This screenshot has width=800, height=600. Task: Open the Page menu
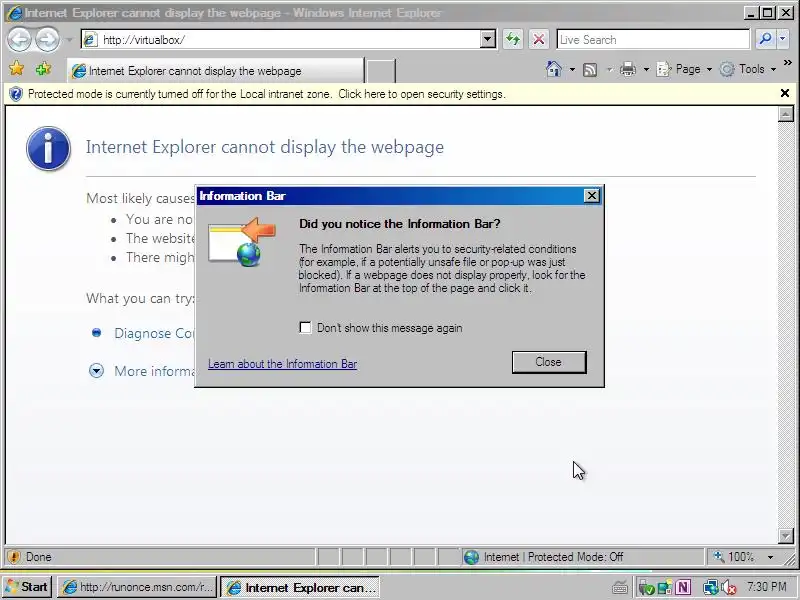click(x=684, y=69)
